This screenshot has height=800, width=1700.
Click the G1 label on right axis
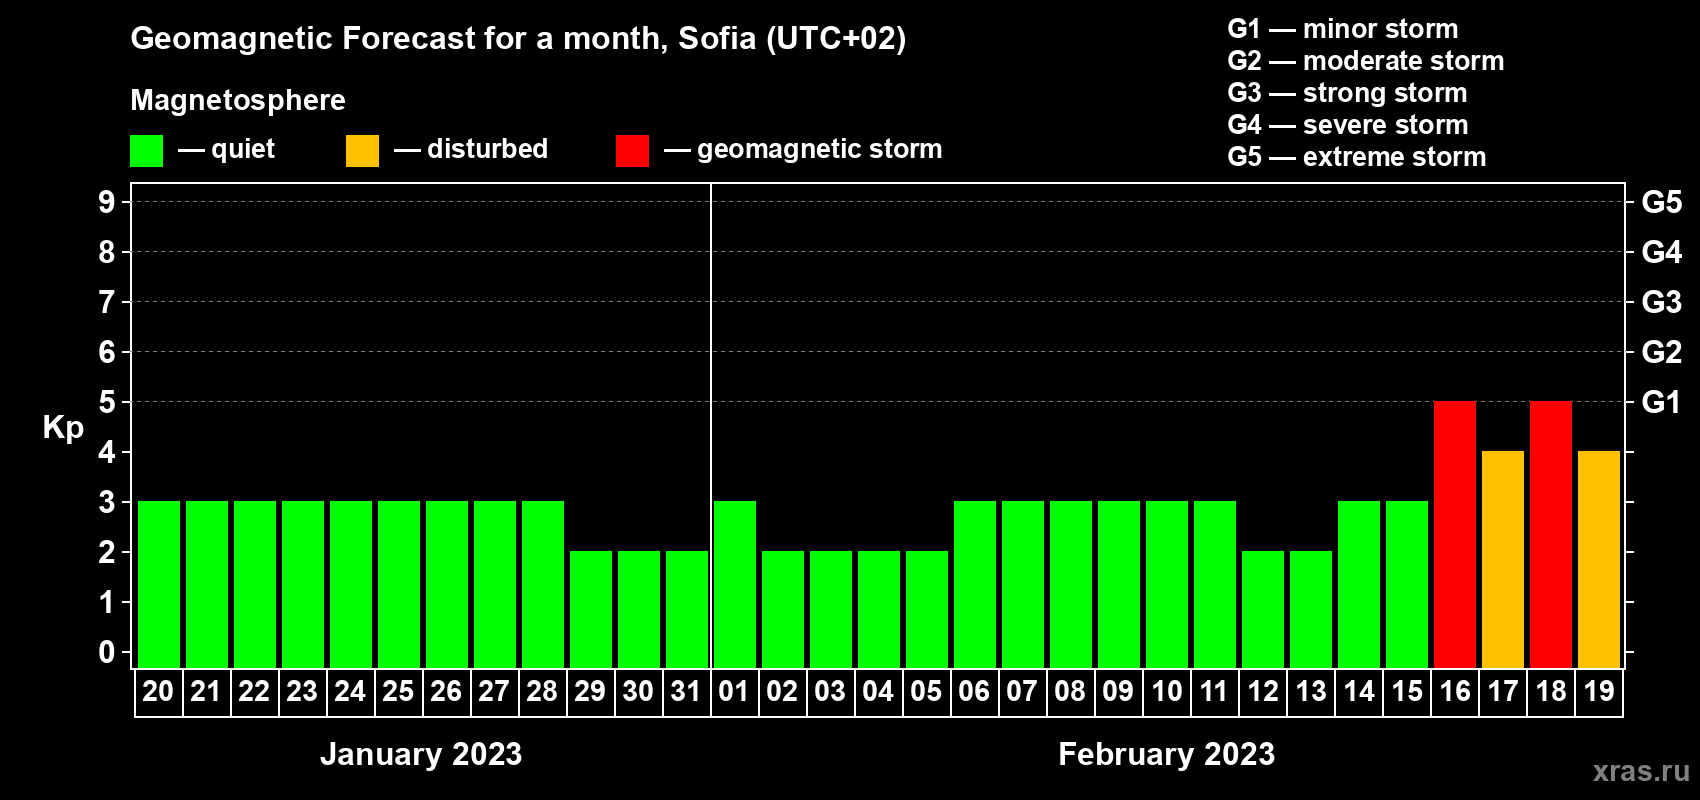(x=1662, y=402)
